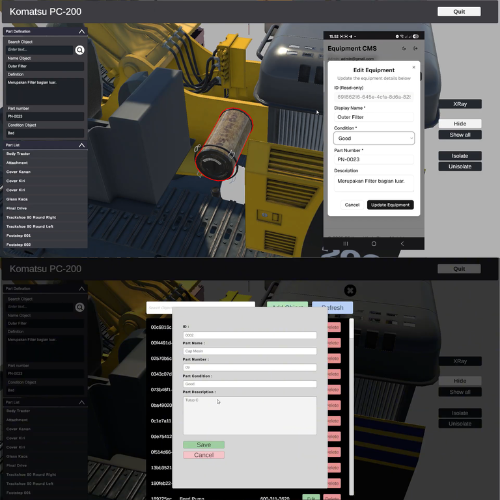This screenshot has height=500, width=500.
Task: Click the Definition box in the bright left panel
Action: pos(45,92)
